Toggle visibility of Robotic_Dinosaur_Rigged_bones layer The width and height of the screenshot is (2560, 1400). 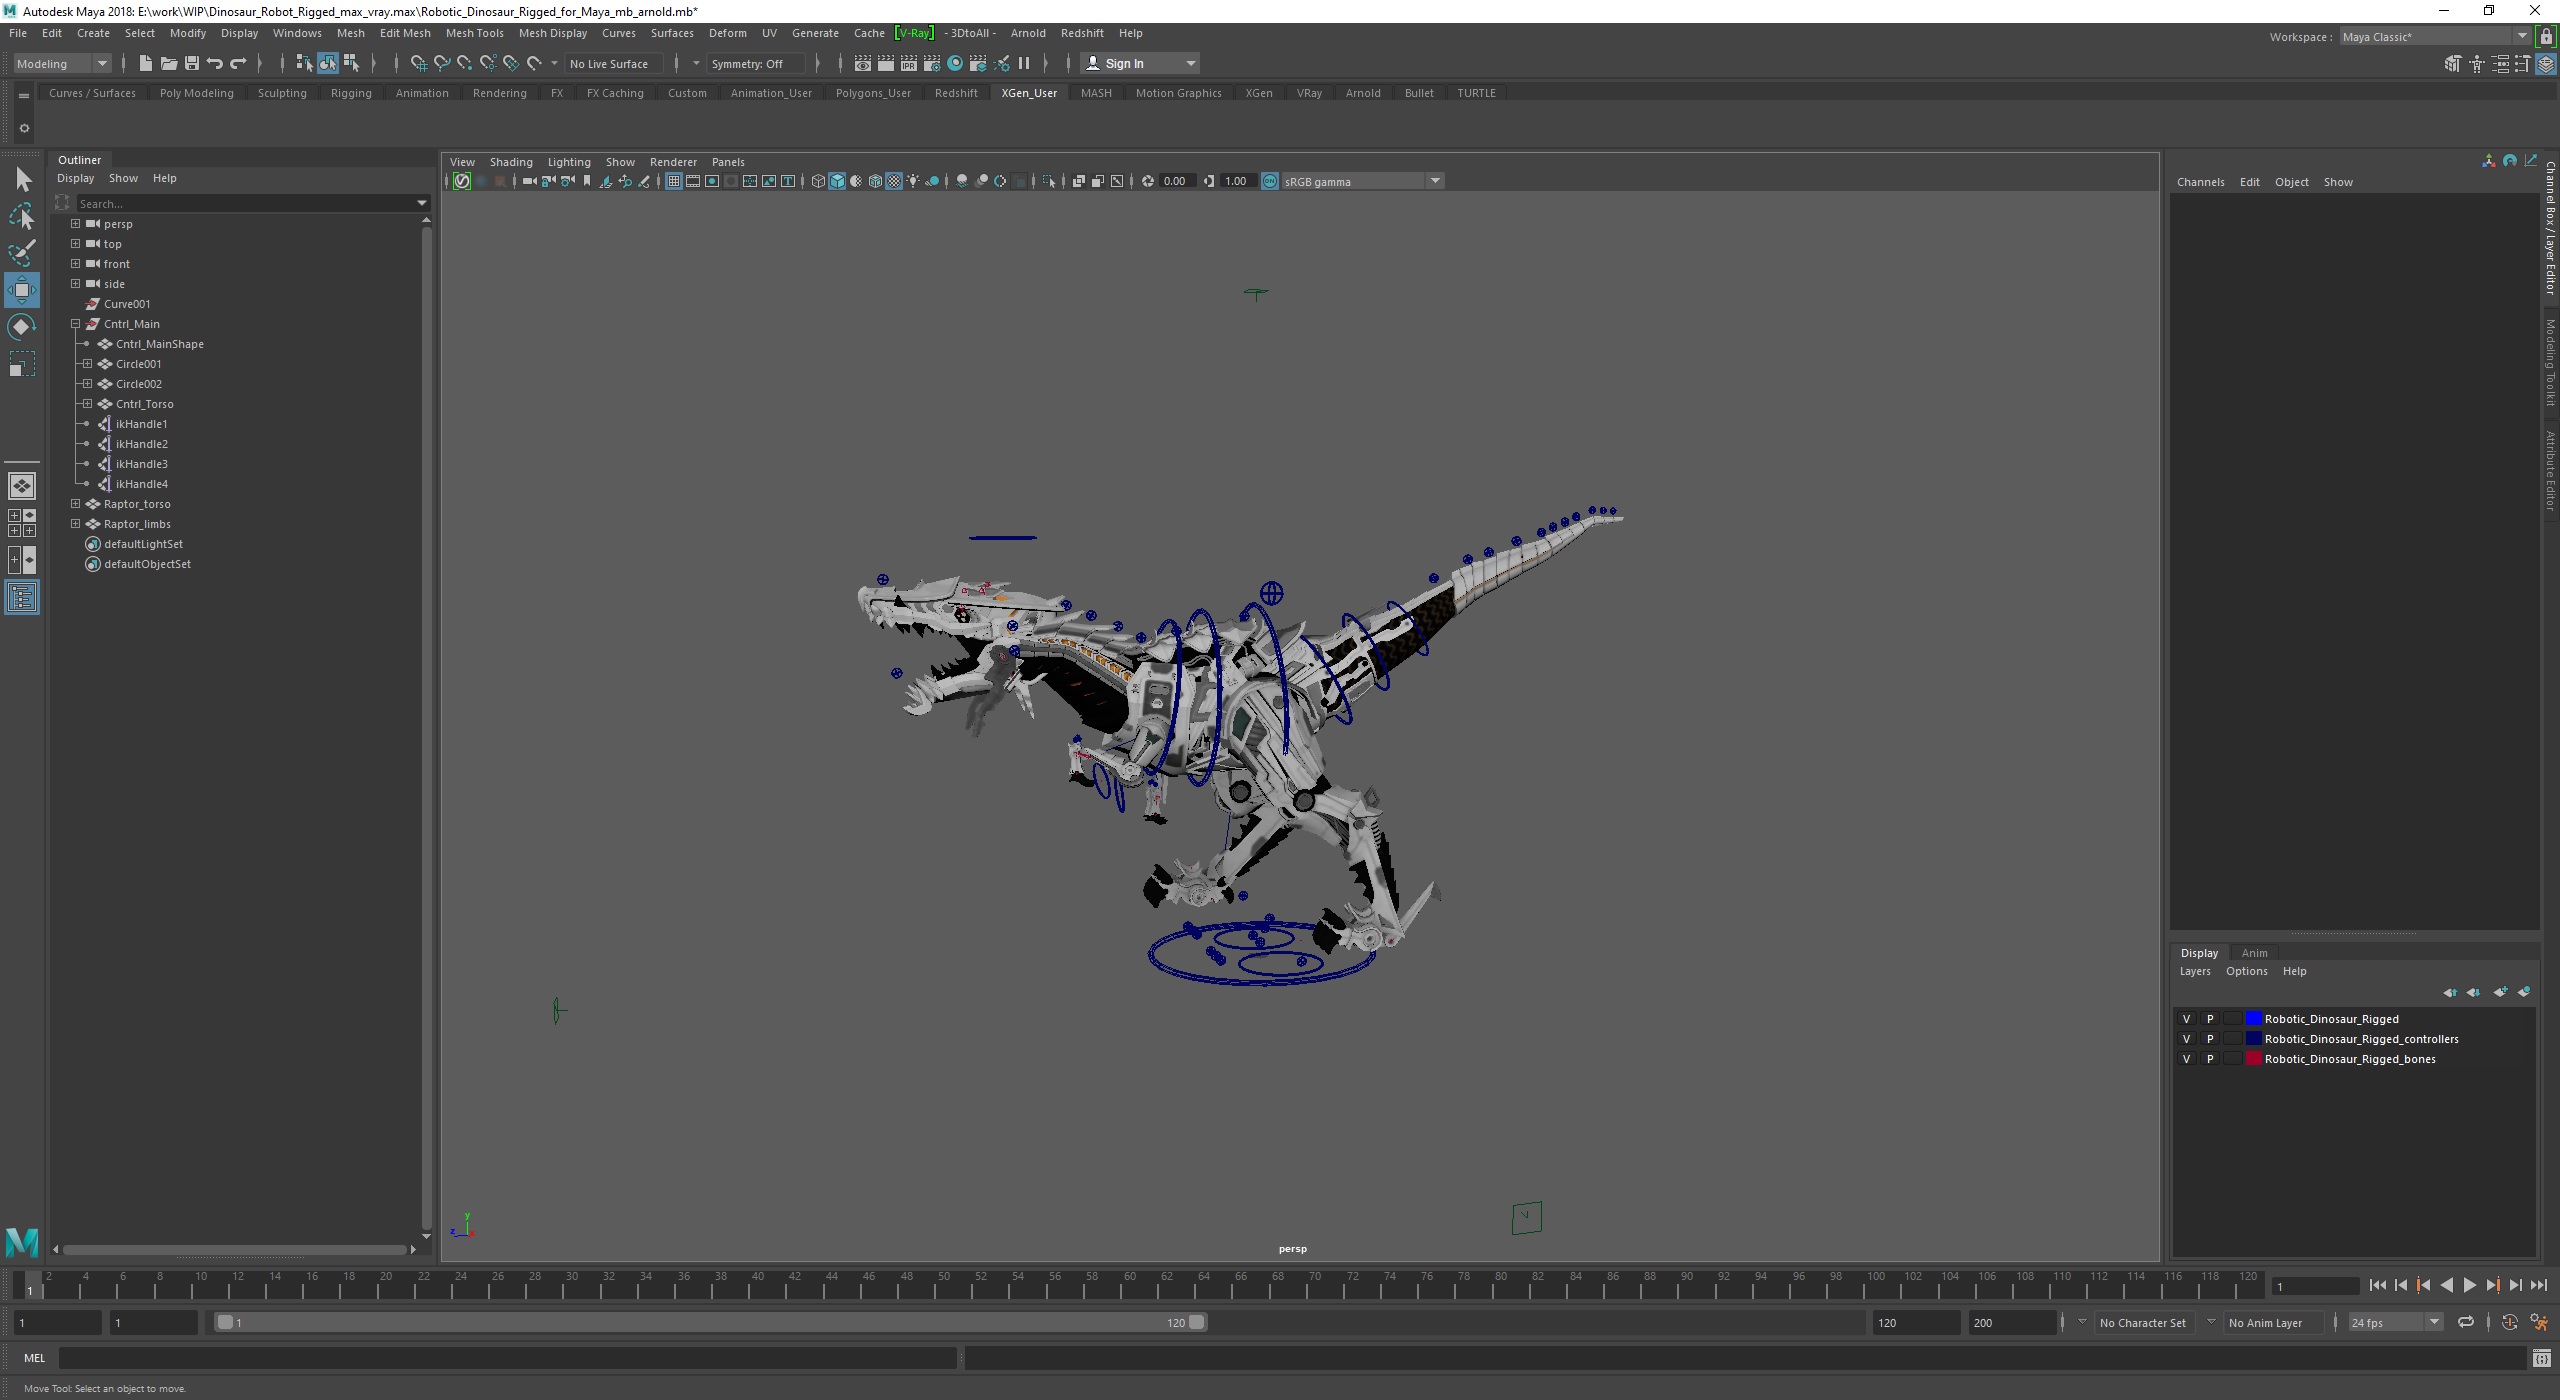pos(2186,1059)
